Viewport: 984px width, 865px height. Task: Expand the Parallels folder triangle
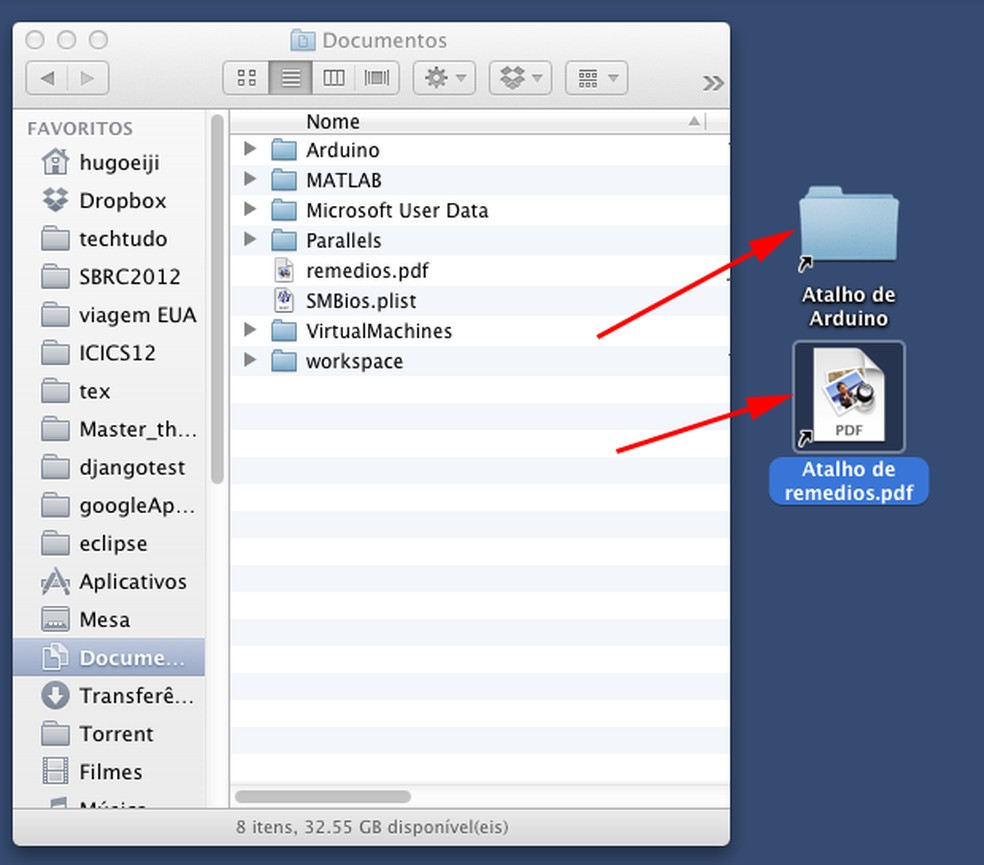coord(250,239)
